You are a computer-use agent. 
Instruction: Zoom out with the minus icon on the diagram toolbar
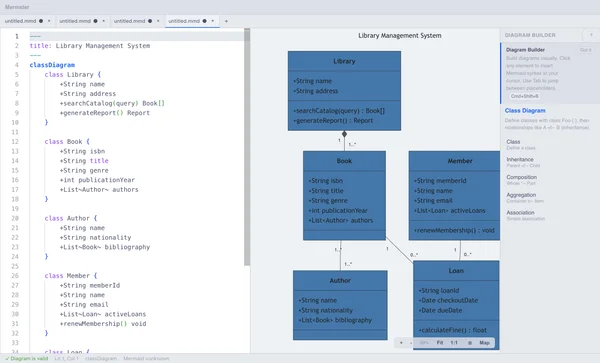click(x=411, y=343)
